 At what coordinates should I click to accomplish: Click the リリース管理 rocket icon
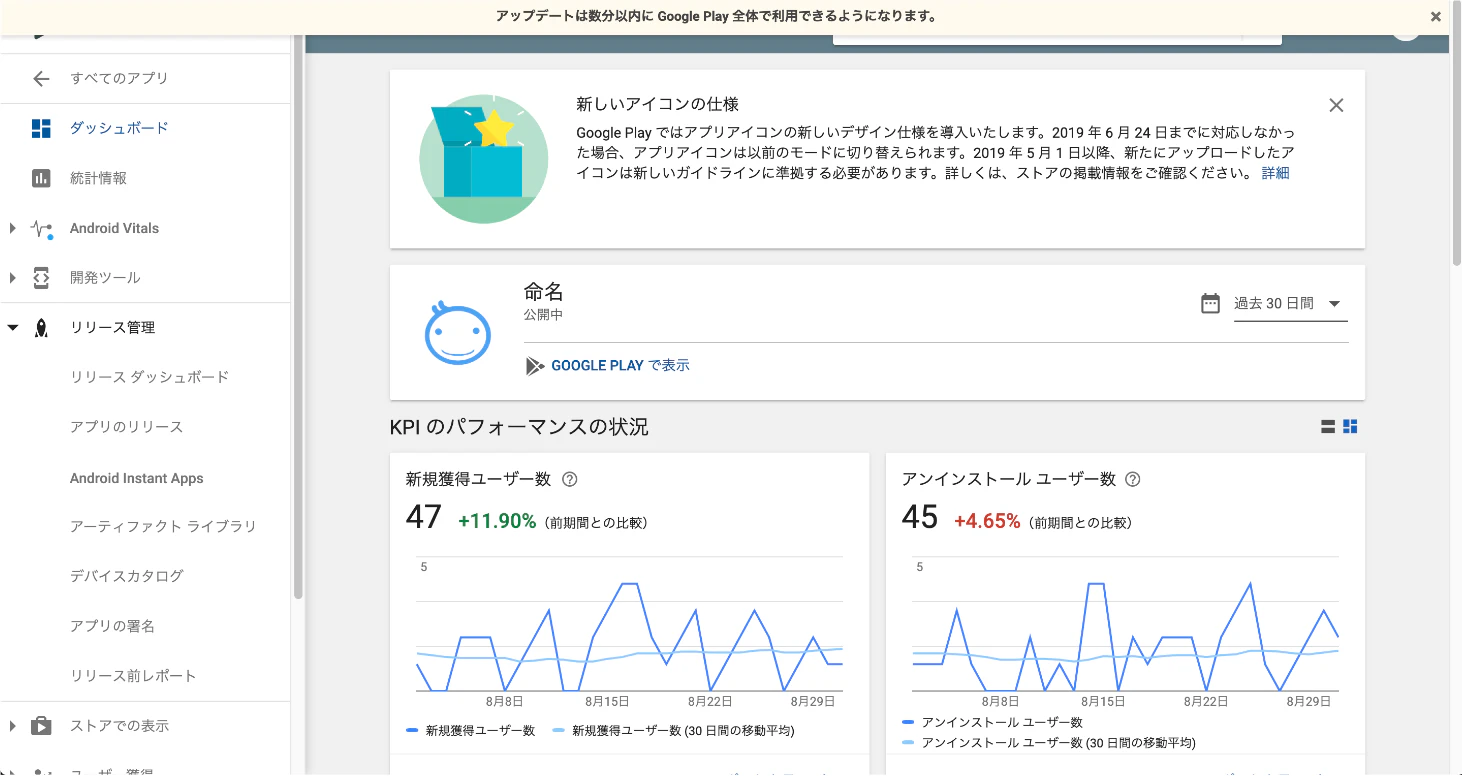[41, 328]
